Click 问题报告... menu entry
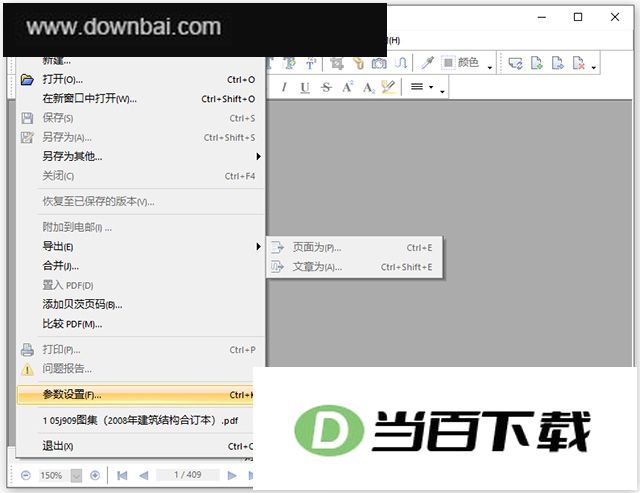The height and width of the screenshot is (493, 640). [x=141, y=369]
